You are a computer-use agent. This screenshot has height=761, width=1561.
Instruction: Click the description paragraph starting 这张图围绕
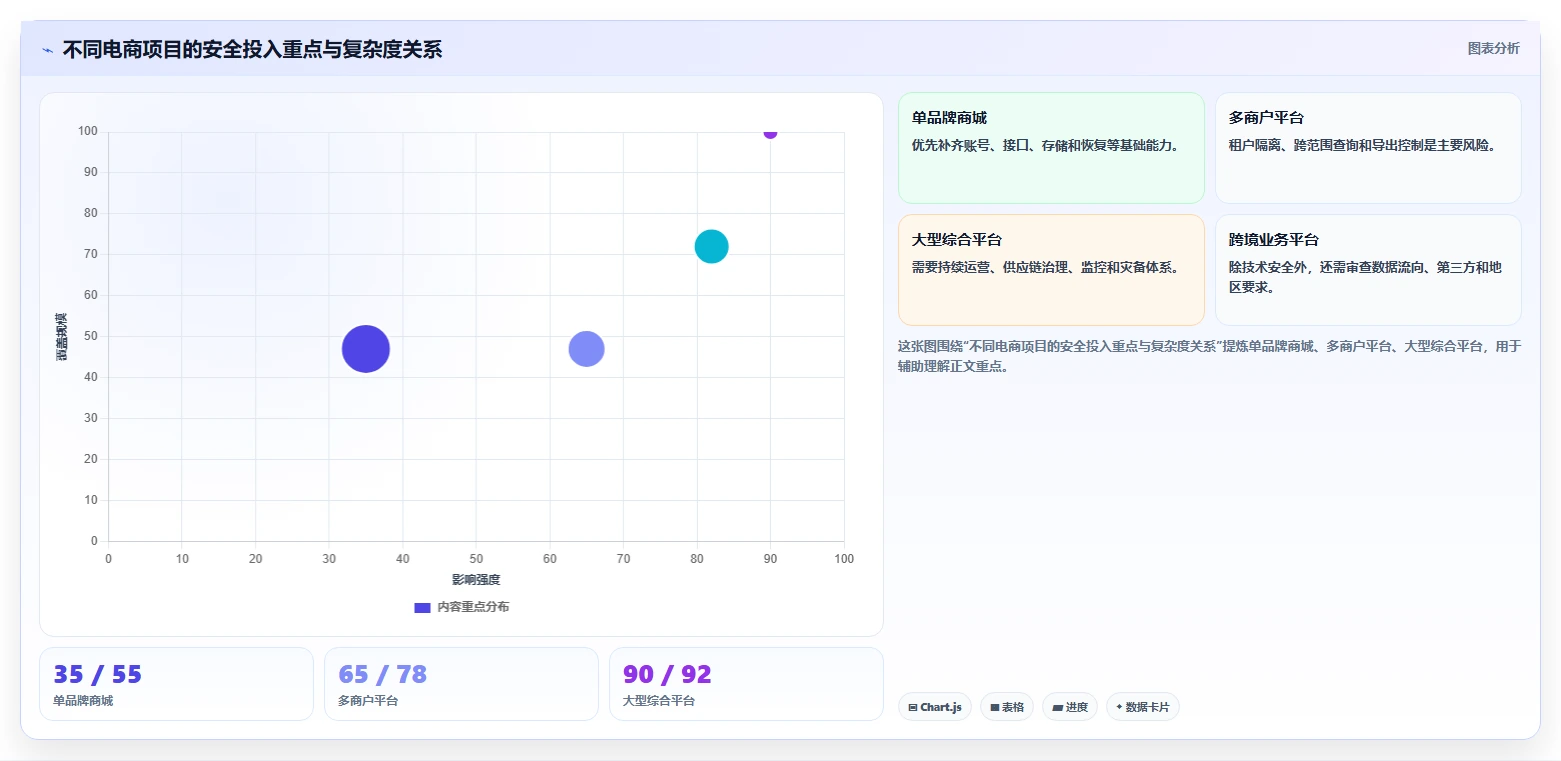tap(1210, 356)
